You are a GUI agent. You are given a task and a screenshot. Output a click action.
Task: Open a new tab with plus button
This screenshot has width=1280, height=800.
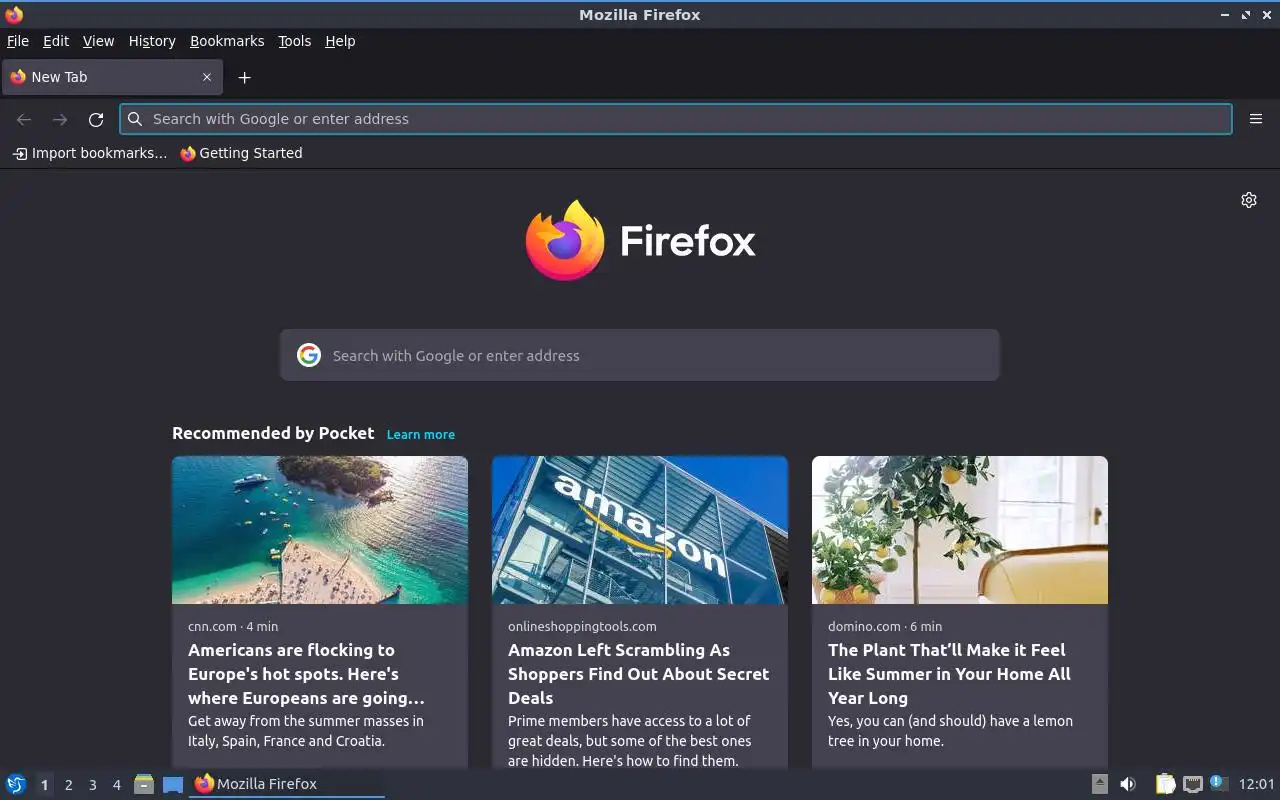click(x=244, y=77)
